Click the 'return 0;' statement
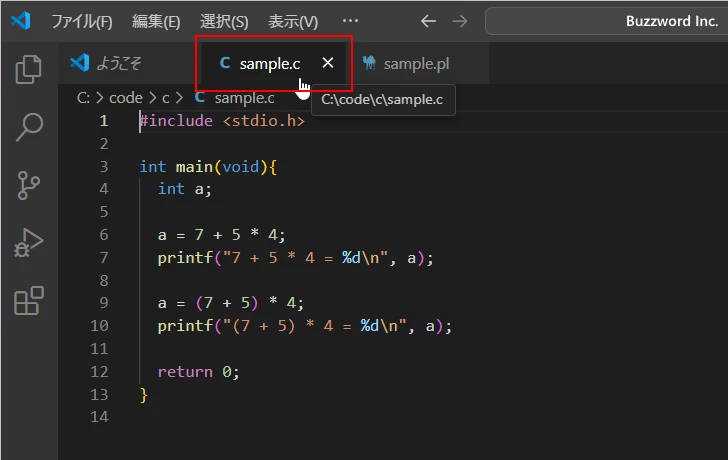 click(198, 371)
